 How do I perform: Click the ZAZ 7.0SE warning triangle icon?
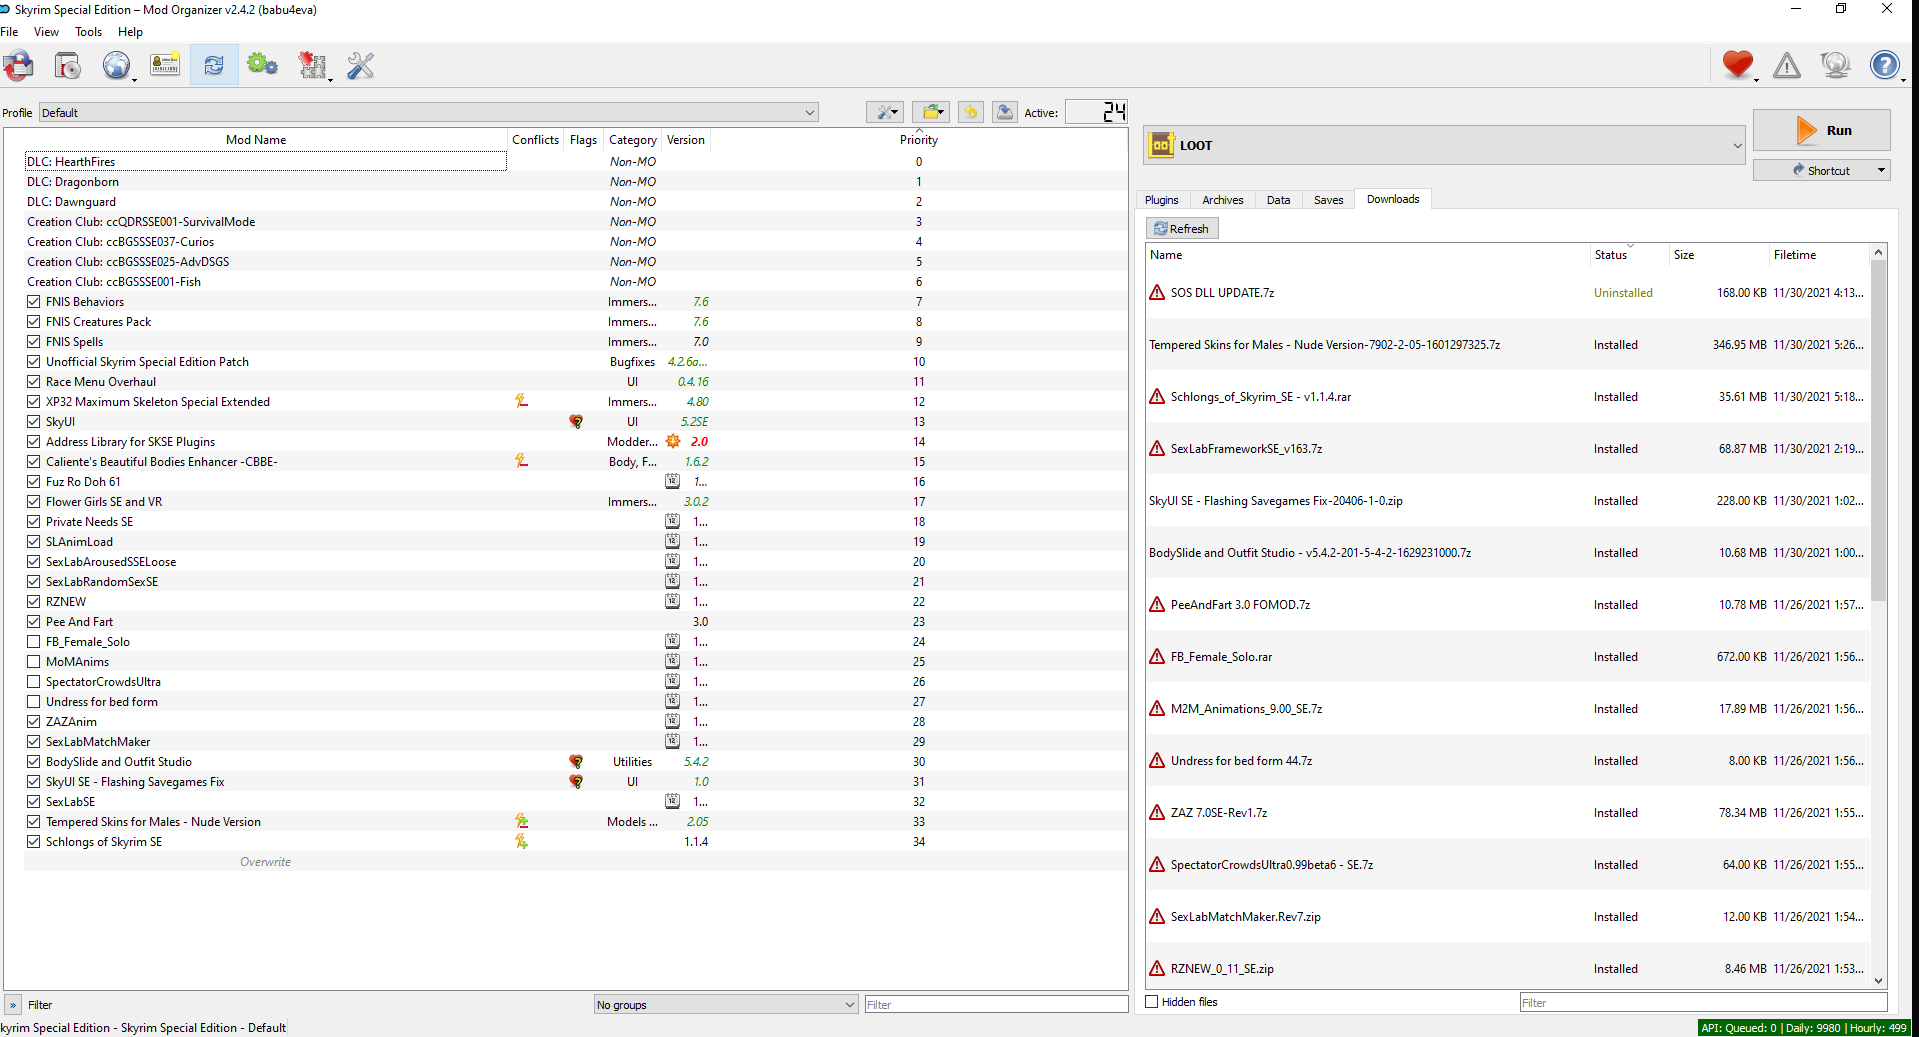[x=1157, y=813]
